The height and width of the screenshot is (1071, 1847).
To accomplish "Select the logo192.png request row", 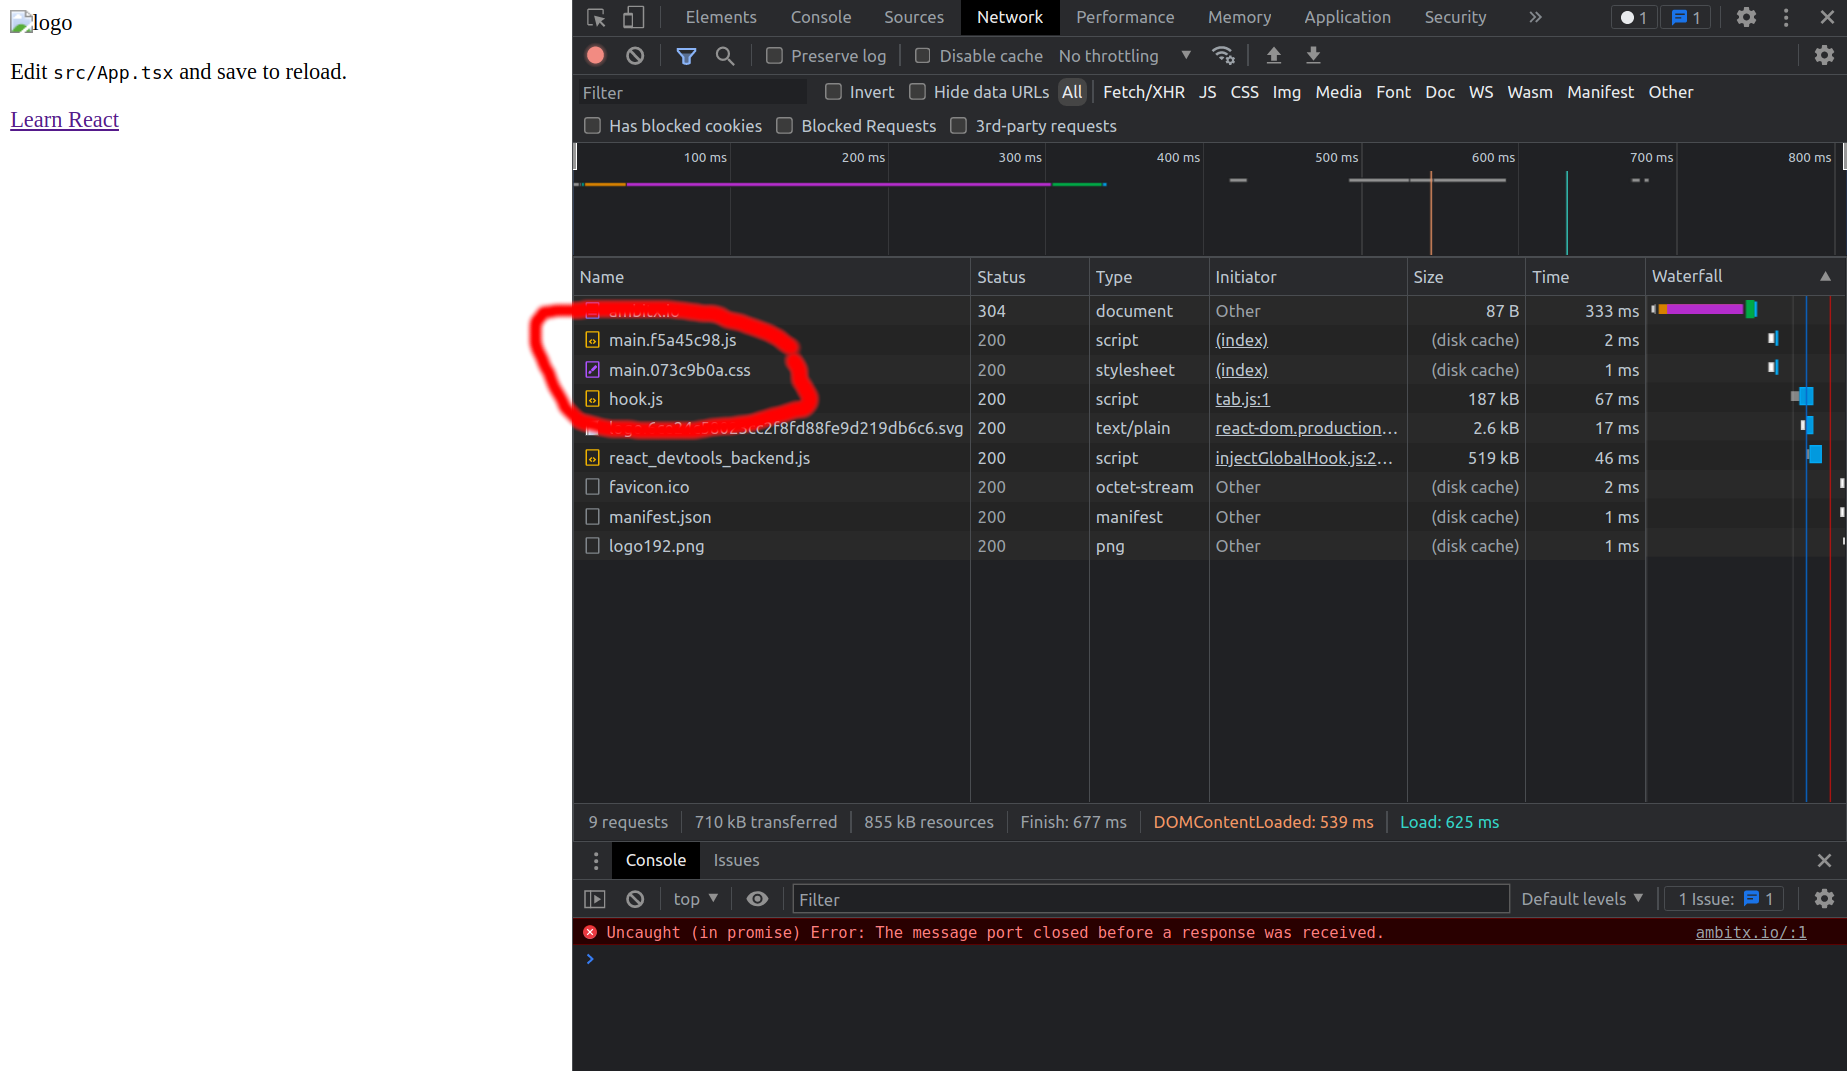I will click(x=1210, y=546).
